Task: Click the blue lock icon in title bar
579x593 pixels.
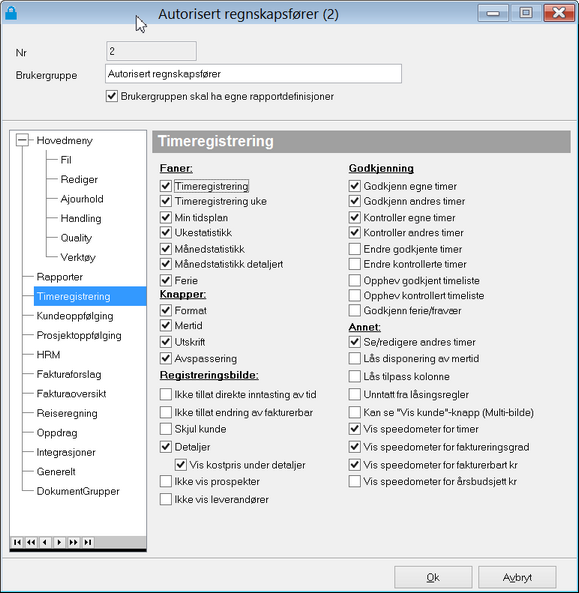Action: pyautogui.click(x=11, y=13)
